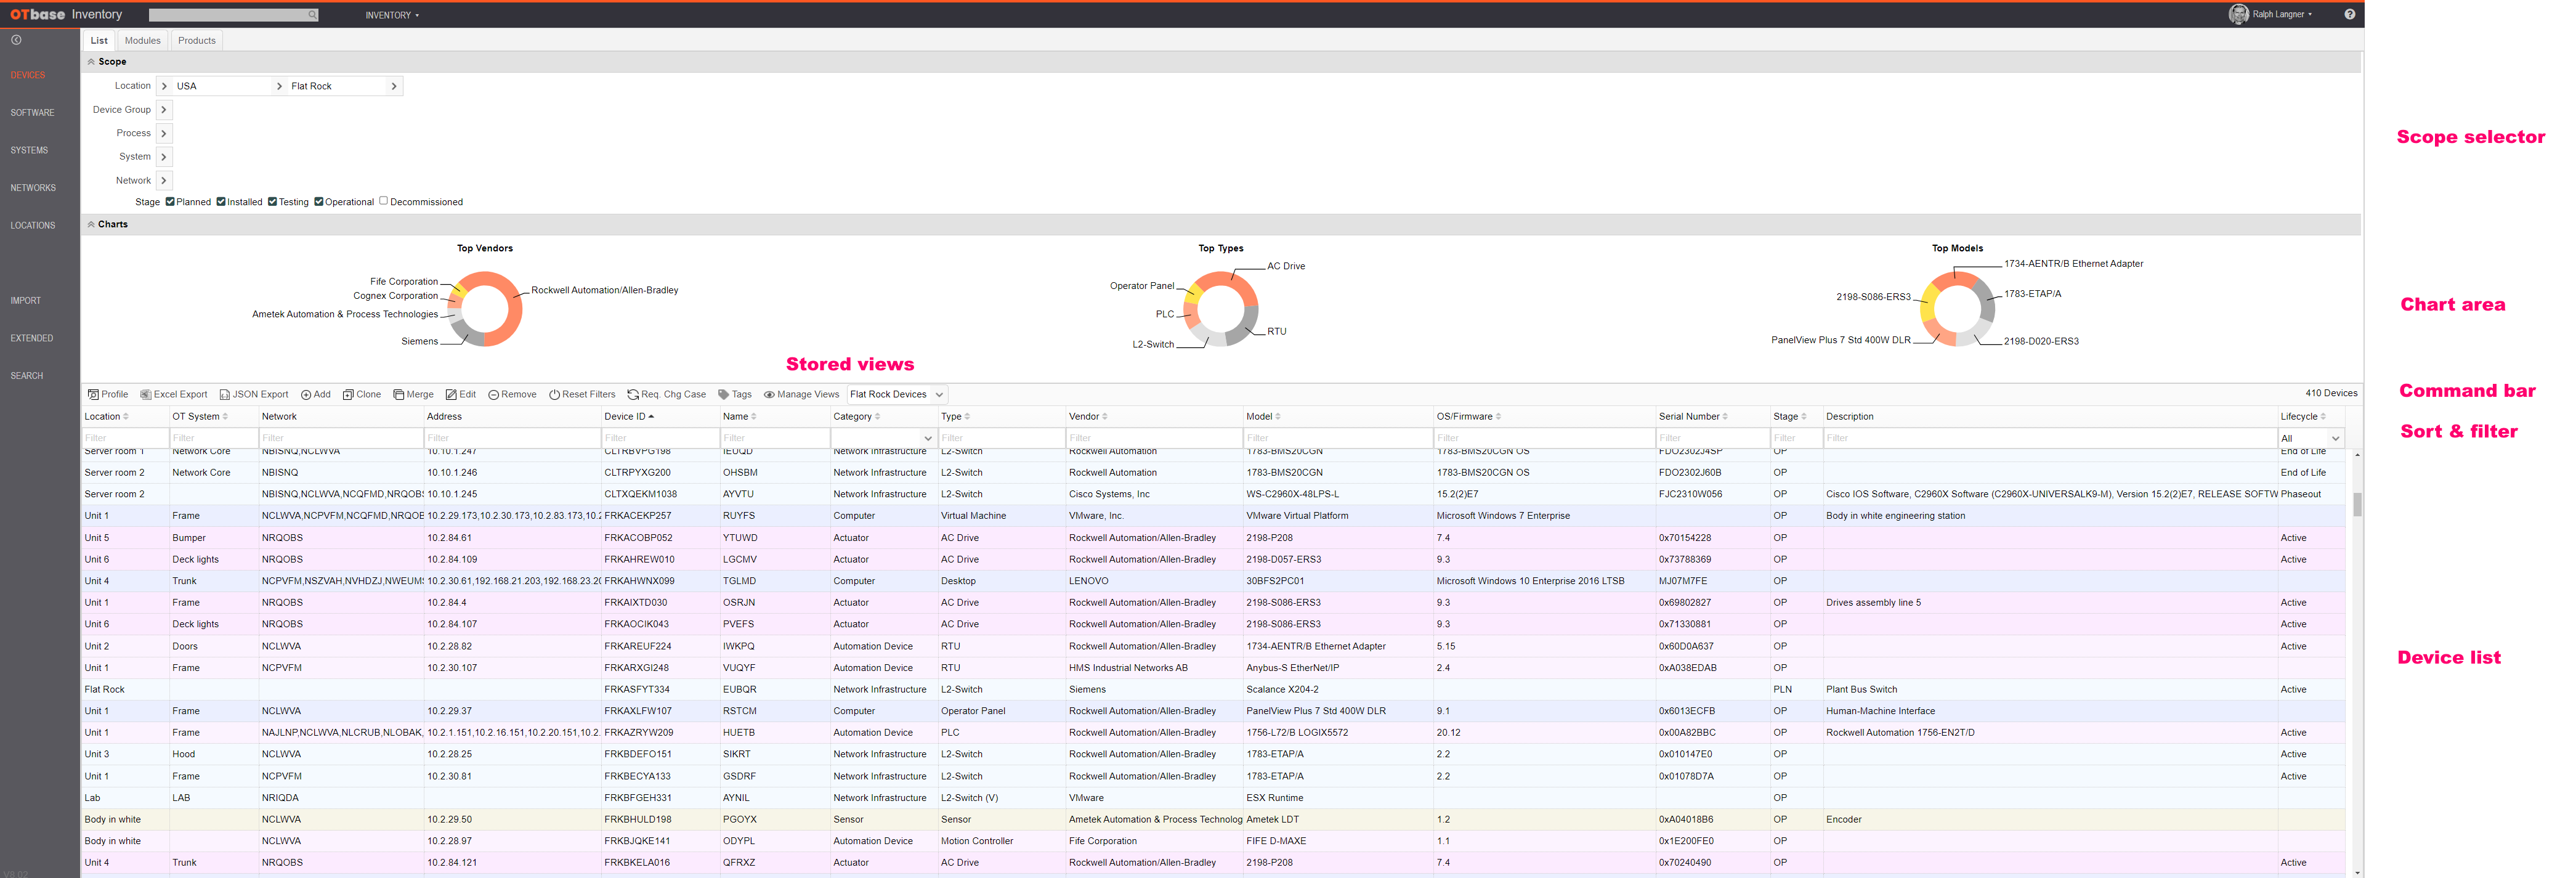Screen dimensions: 2576x878
Task: Expand the Process scope chevron
Action: (164, 134)
